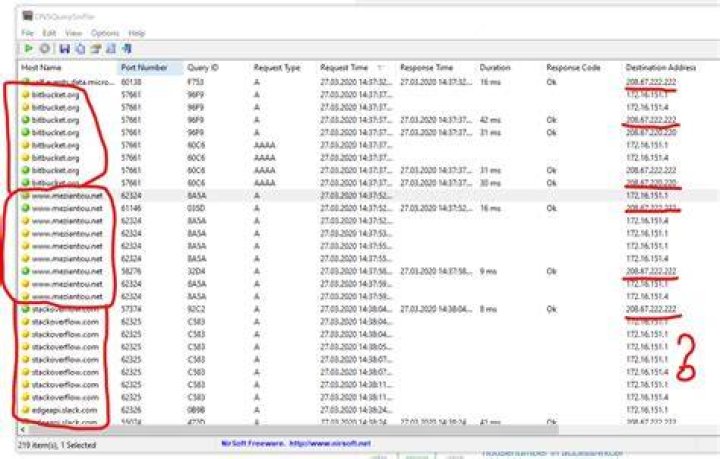
Task: Open the File menu
Action: pyautogui.click(x=27, y=33)
